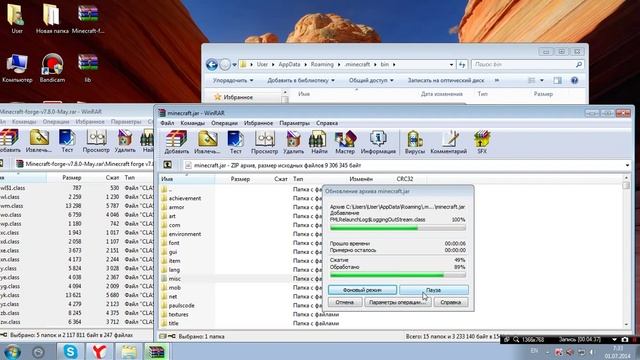Click the Skype taskbar icon

point(70,351)
